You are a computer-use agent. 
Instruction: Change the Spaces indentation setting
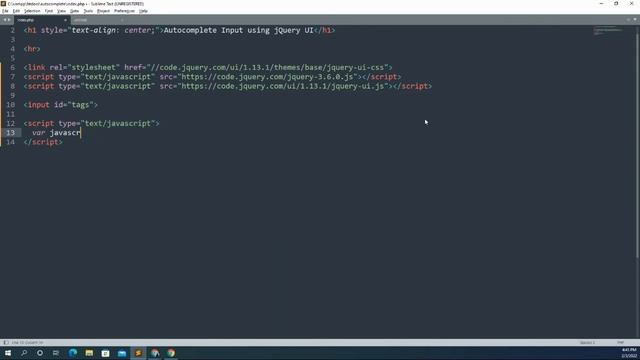pos(587,342)
